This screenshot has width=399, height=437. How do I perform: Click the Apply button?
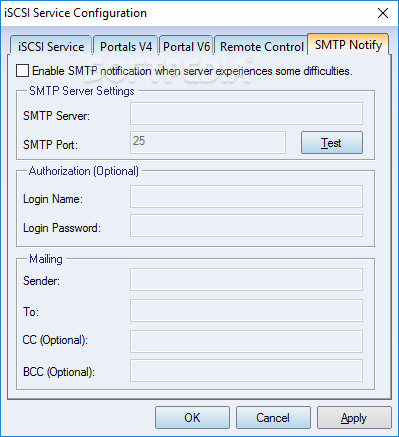pyautogui.click(x=354, y=417)
